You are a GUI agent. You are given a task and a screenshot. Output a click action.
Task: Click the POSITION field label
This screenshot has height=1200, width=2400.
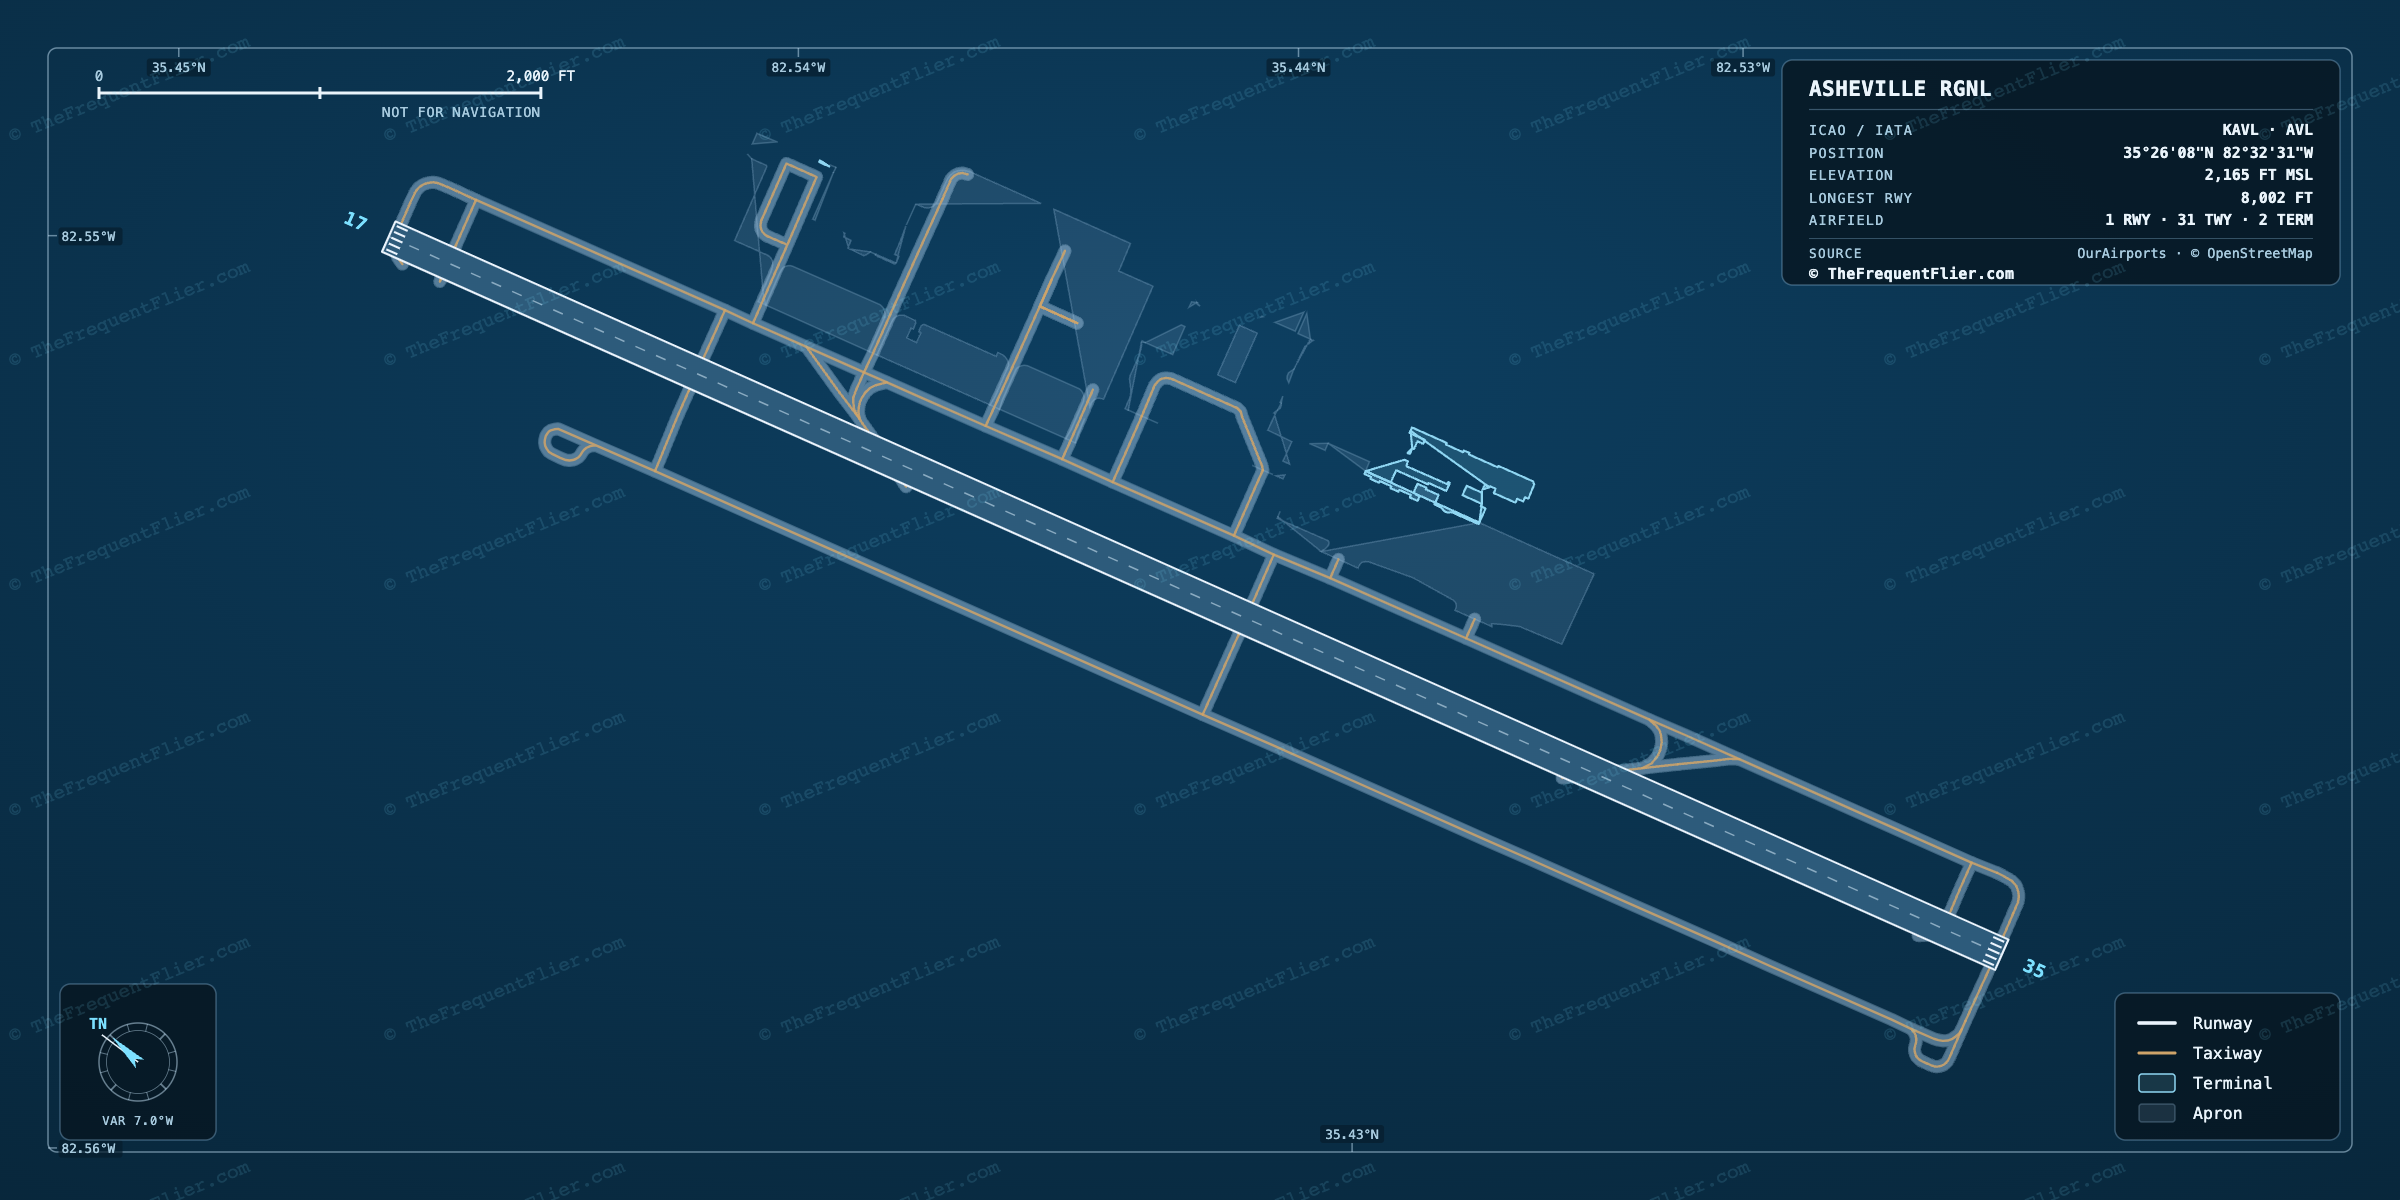click(x=1846, y=153)
